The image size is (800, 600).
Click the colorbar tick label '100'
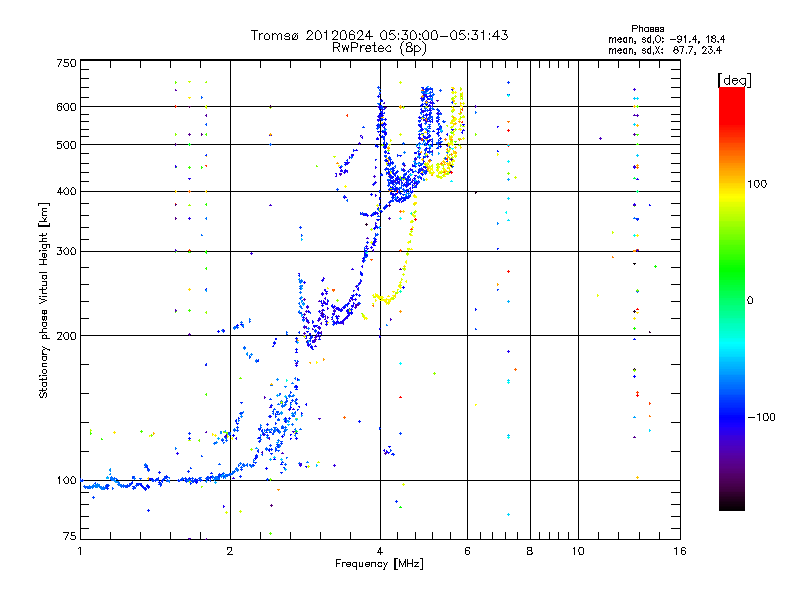(x=757, y=184)
